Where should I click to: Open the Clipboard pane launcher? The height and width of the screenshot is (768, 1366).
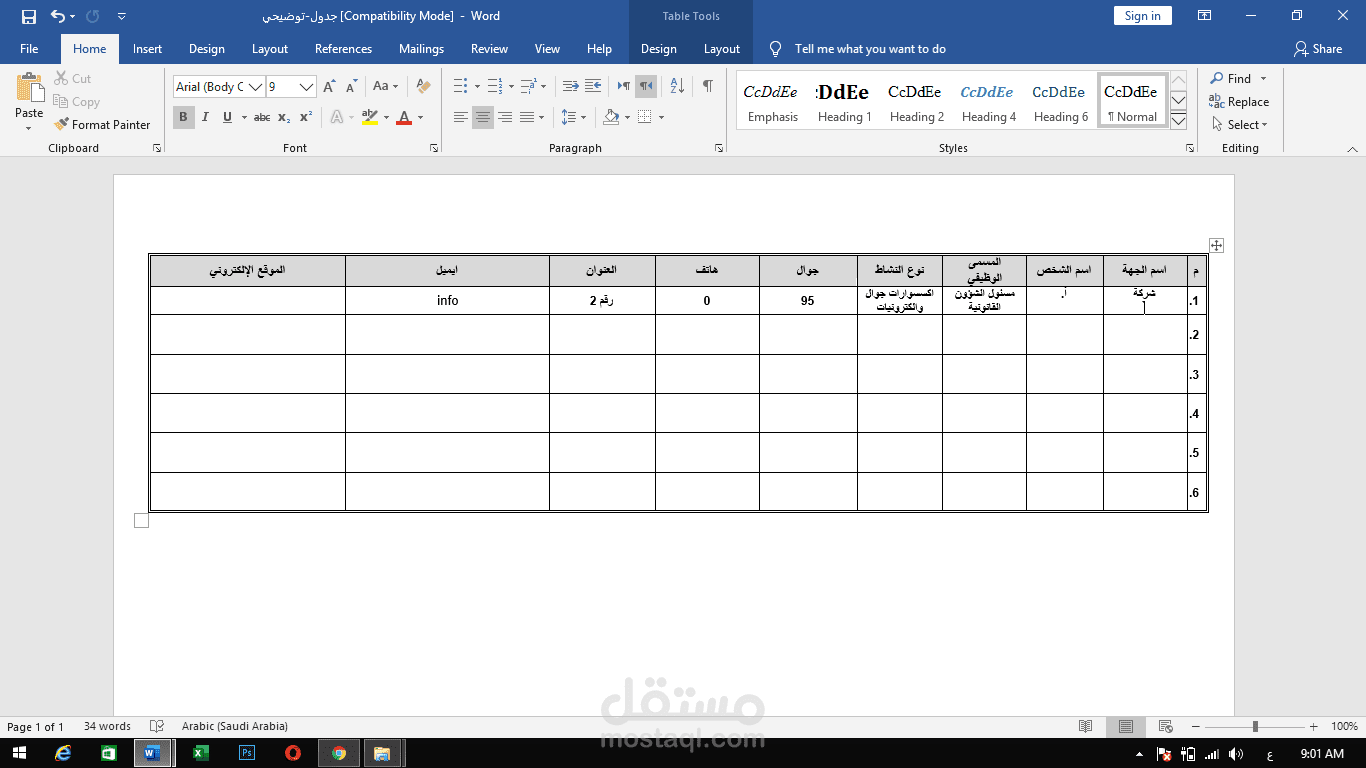[x=157, y=148]
